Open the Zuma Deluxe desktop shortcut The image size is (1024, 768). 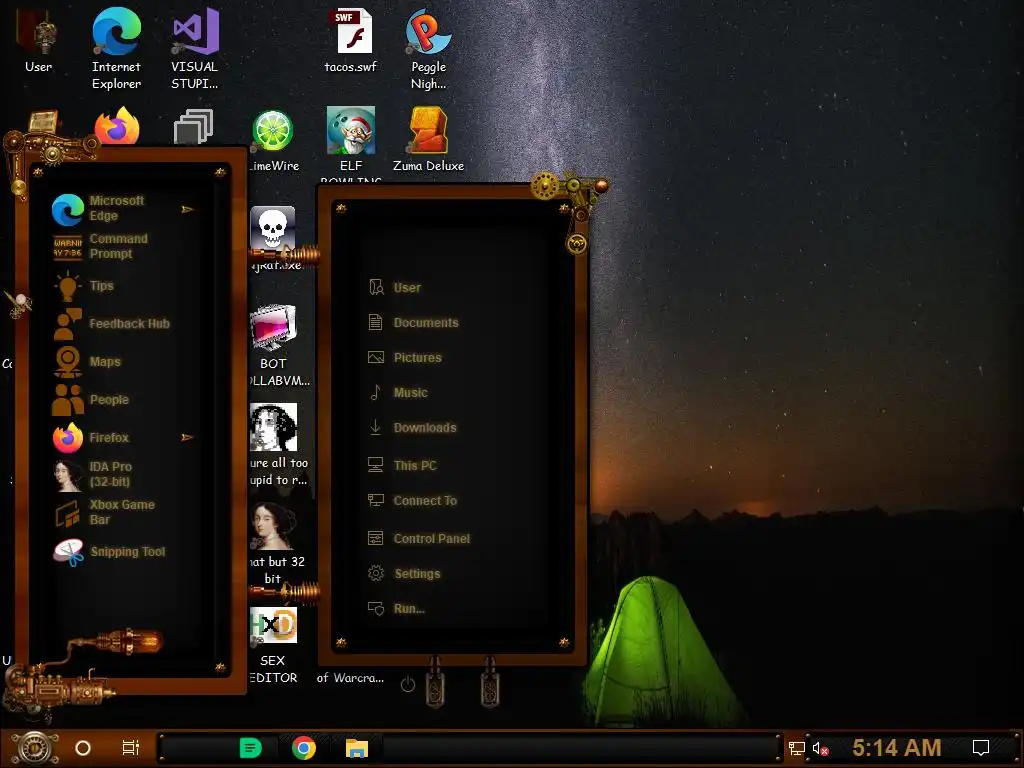(x=428, y=139)
